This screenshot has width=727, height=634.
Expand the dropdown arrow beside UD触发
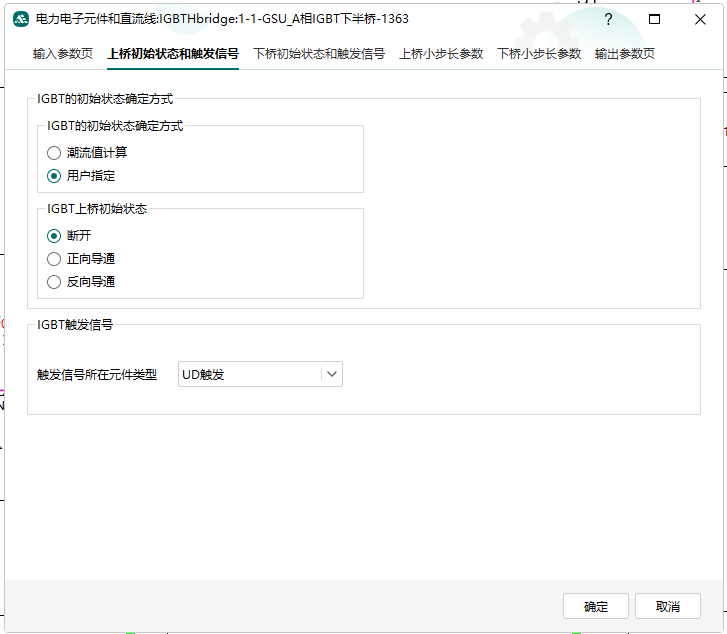[332, 375]
